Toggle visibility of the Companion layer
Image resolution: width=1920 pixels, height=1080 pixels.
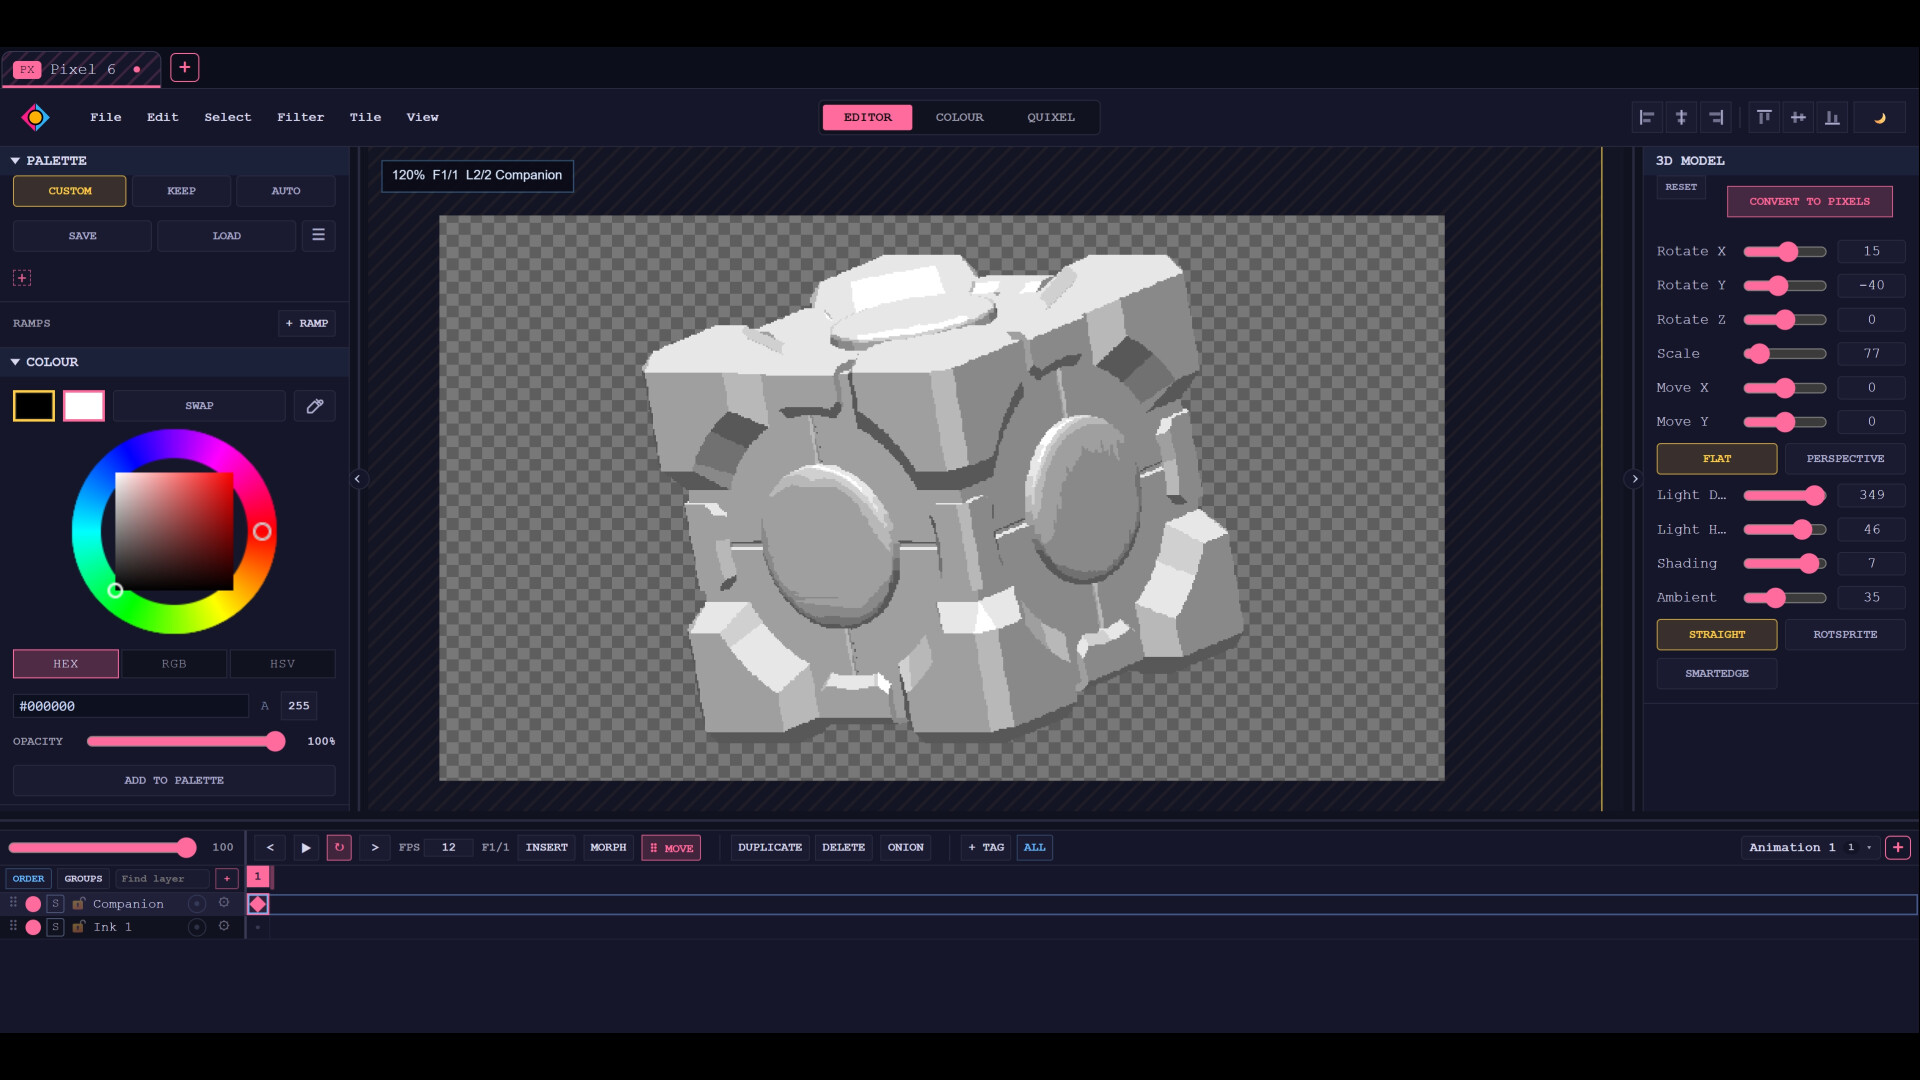click(x=33, y=903)
